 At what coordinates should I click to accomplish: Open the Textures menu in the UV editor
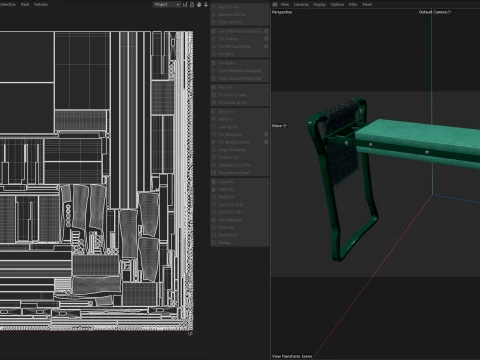tap(41, 4)
